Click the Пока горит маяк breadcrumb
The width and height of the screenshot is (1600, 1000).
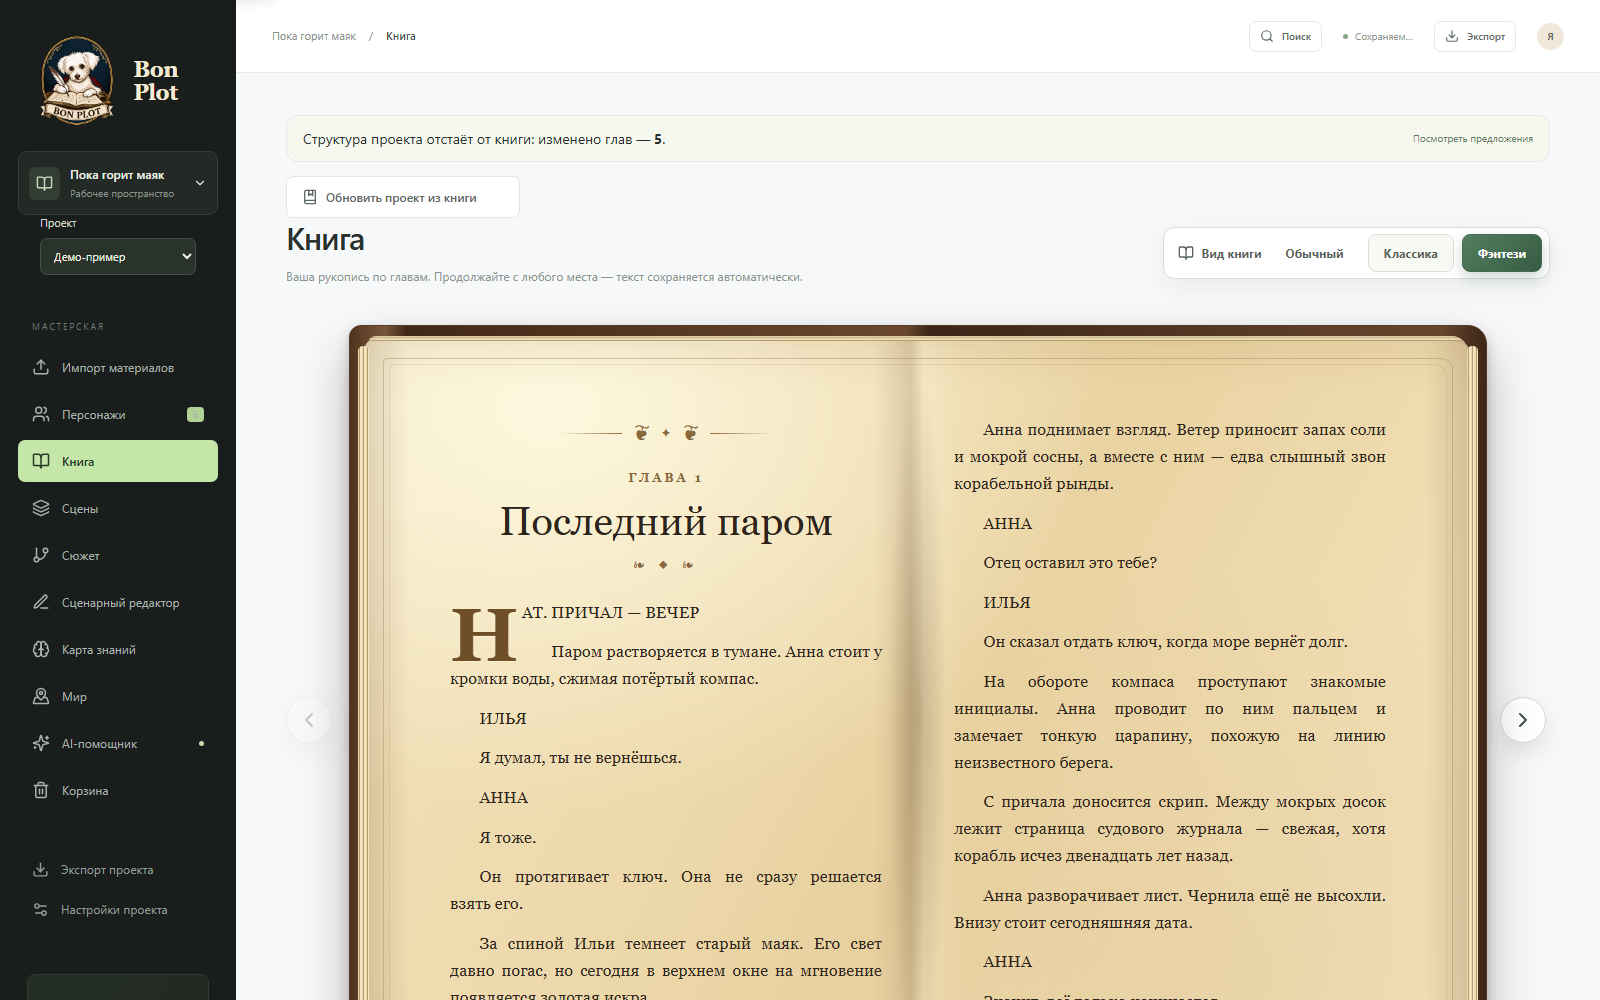[x=314, y=36]
